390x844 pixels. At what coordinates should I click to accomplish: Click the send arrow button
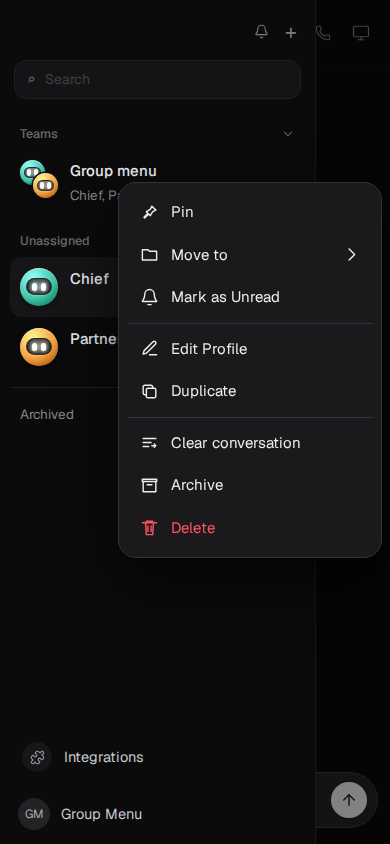[x=349, y=800]
